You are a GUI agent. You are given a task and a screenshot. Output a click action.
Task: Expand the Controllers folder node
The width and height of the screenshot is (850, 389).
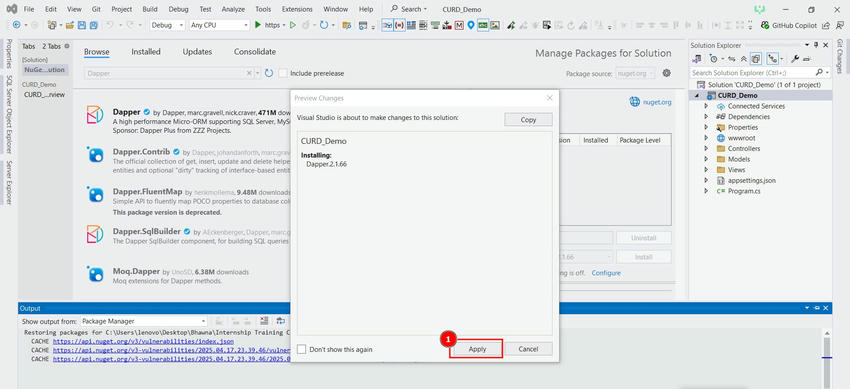706,148
